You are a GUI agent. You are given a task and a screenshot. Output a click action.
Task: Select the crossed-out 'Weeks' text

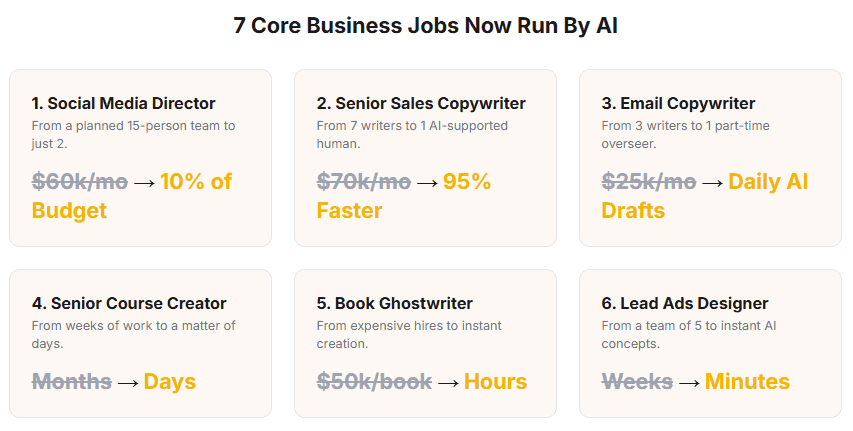(638, 381)
